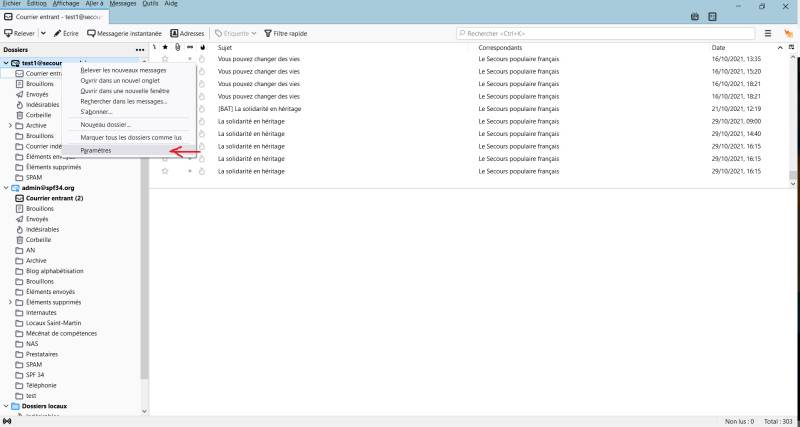Open the hamburger application menu
This screenshot has height=427, width=800.
[x=767, y=33]
